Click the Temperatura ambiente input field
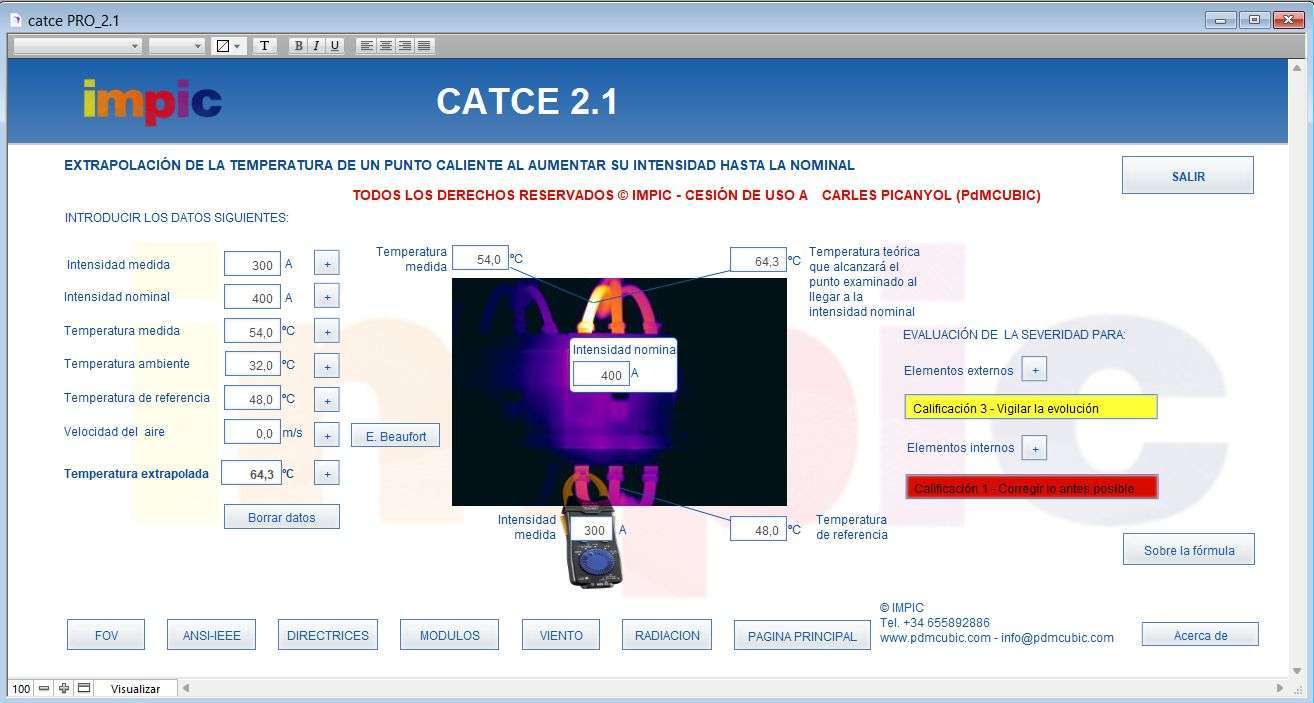Screen dimensions: 1314x703 point(252,365)
